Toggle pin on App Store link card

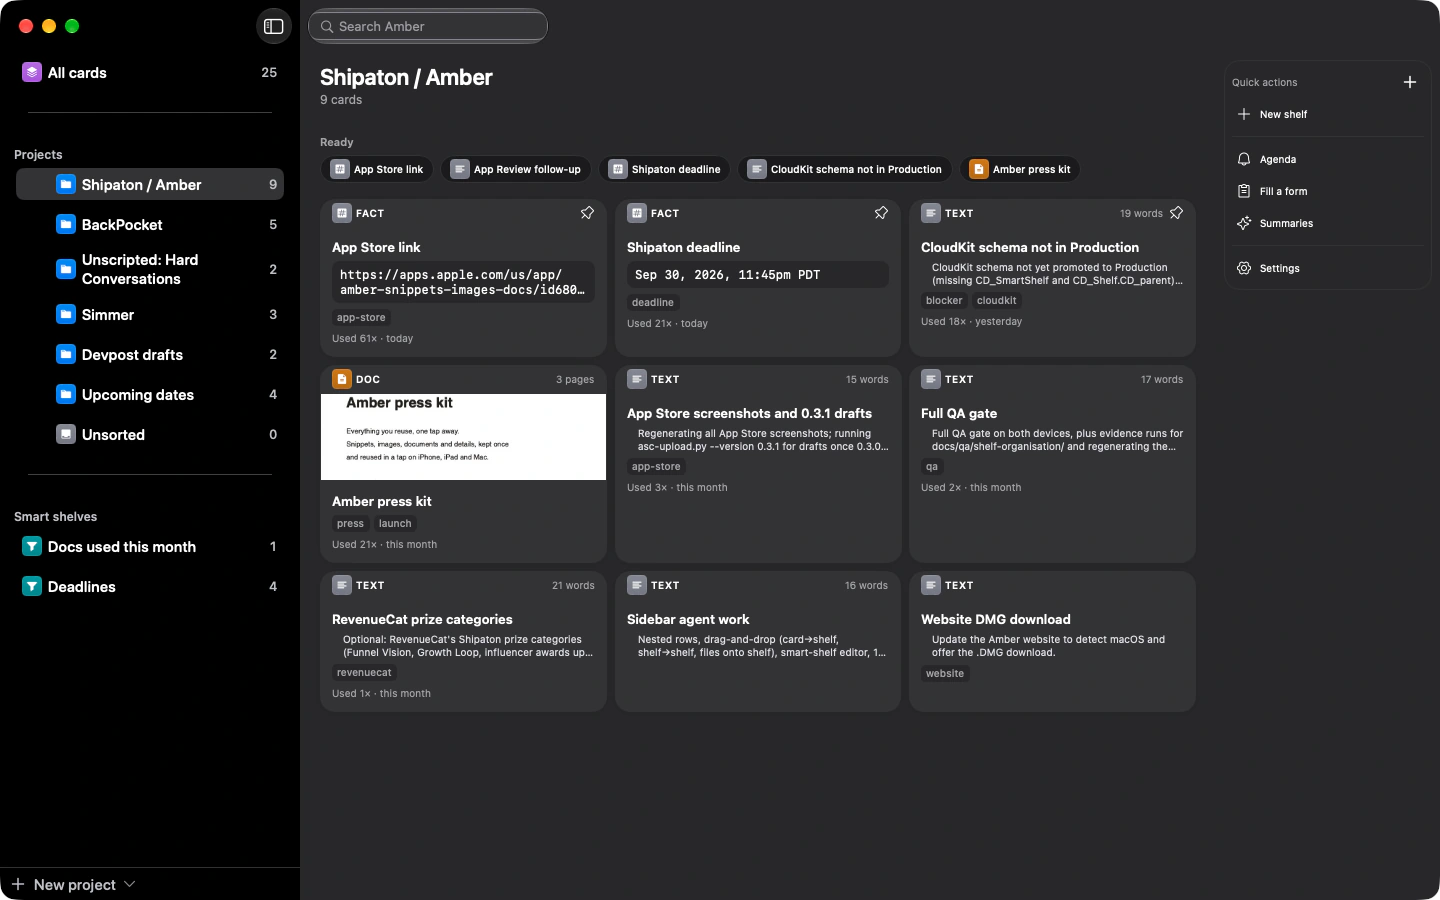click(587, 213)
